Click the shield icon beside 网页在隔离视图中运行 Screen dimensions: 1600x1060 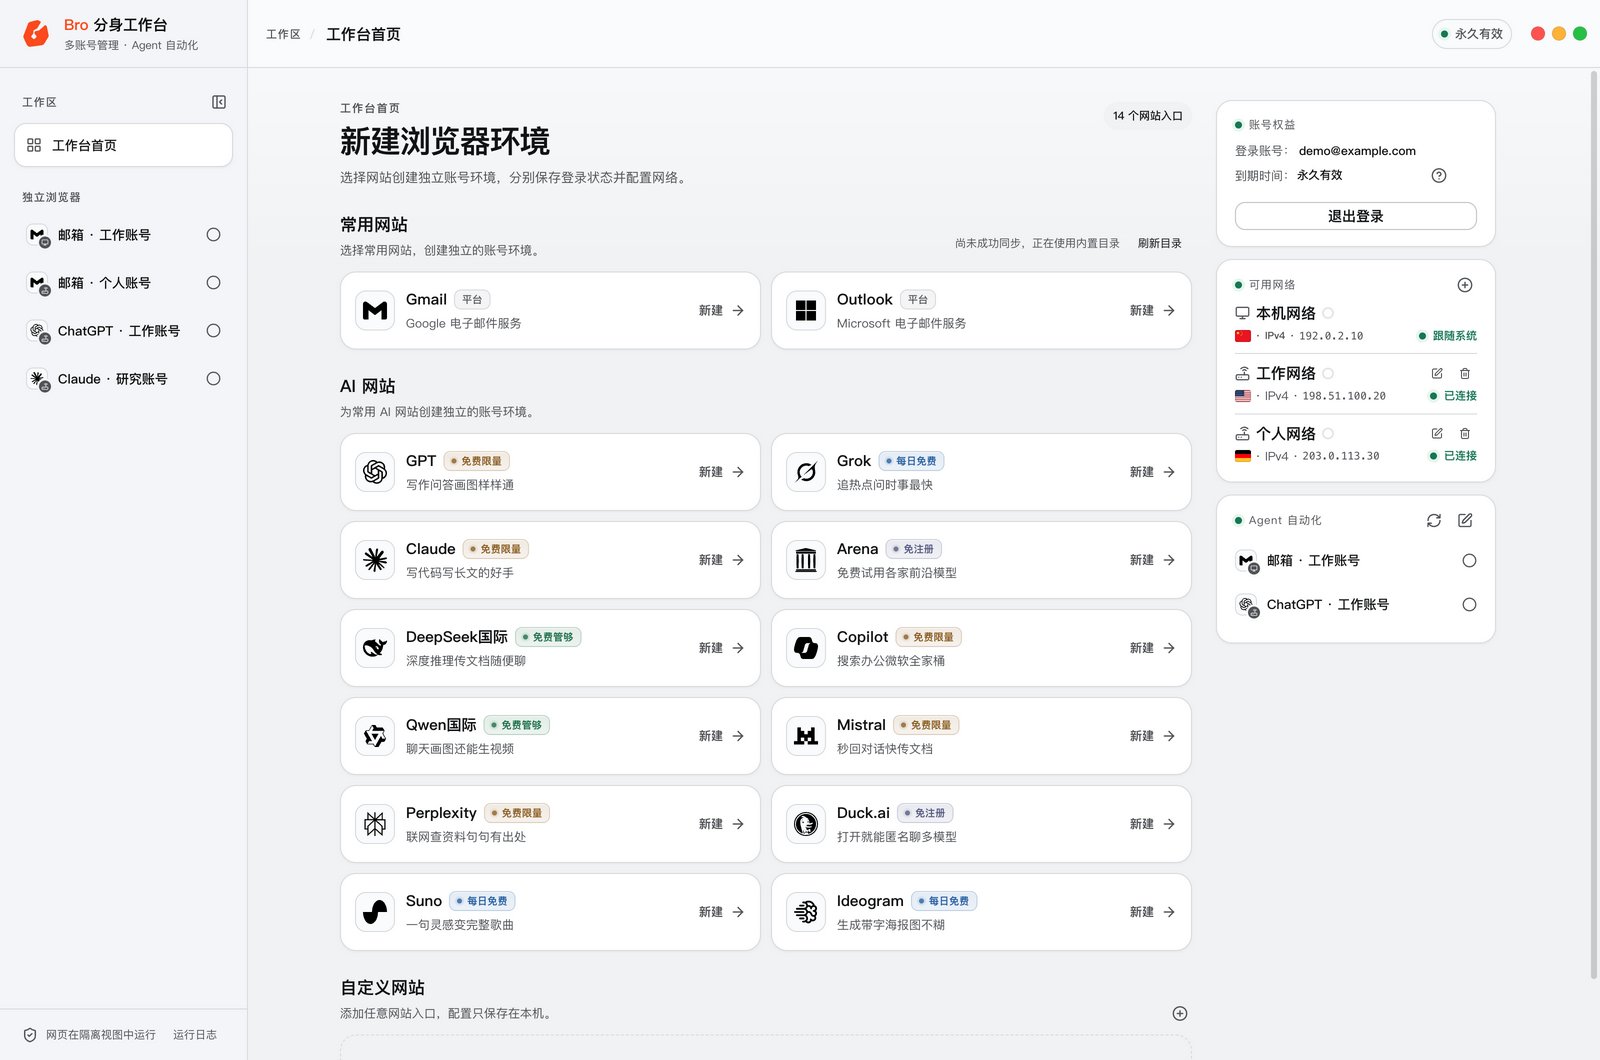[x=30, y=1035]
